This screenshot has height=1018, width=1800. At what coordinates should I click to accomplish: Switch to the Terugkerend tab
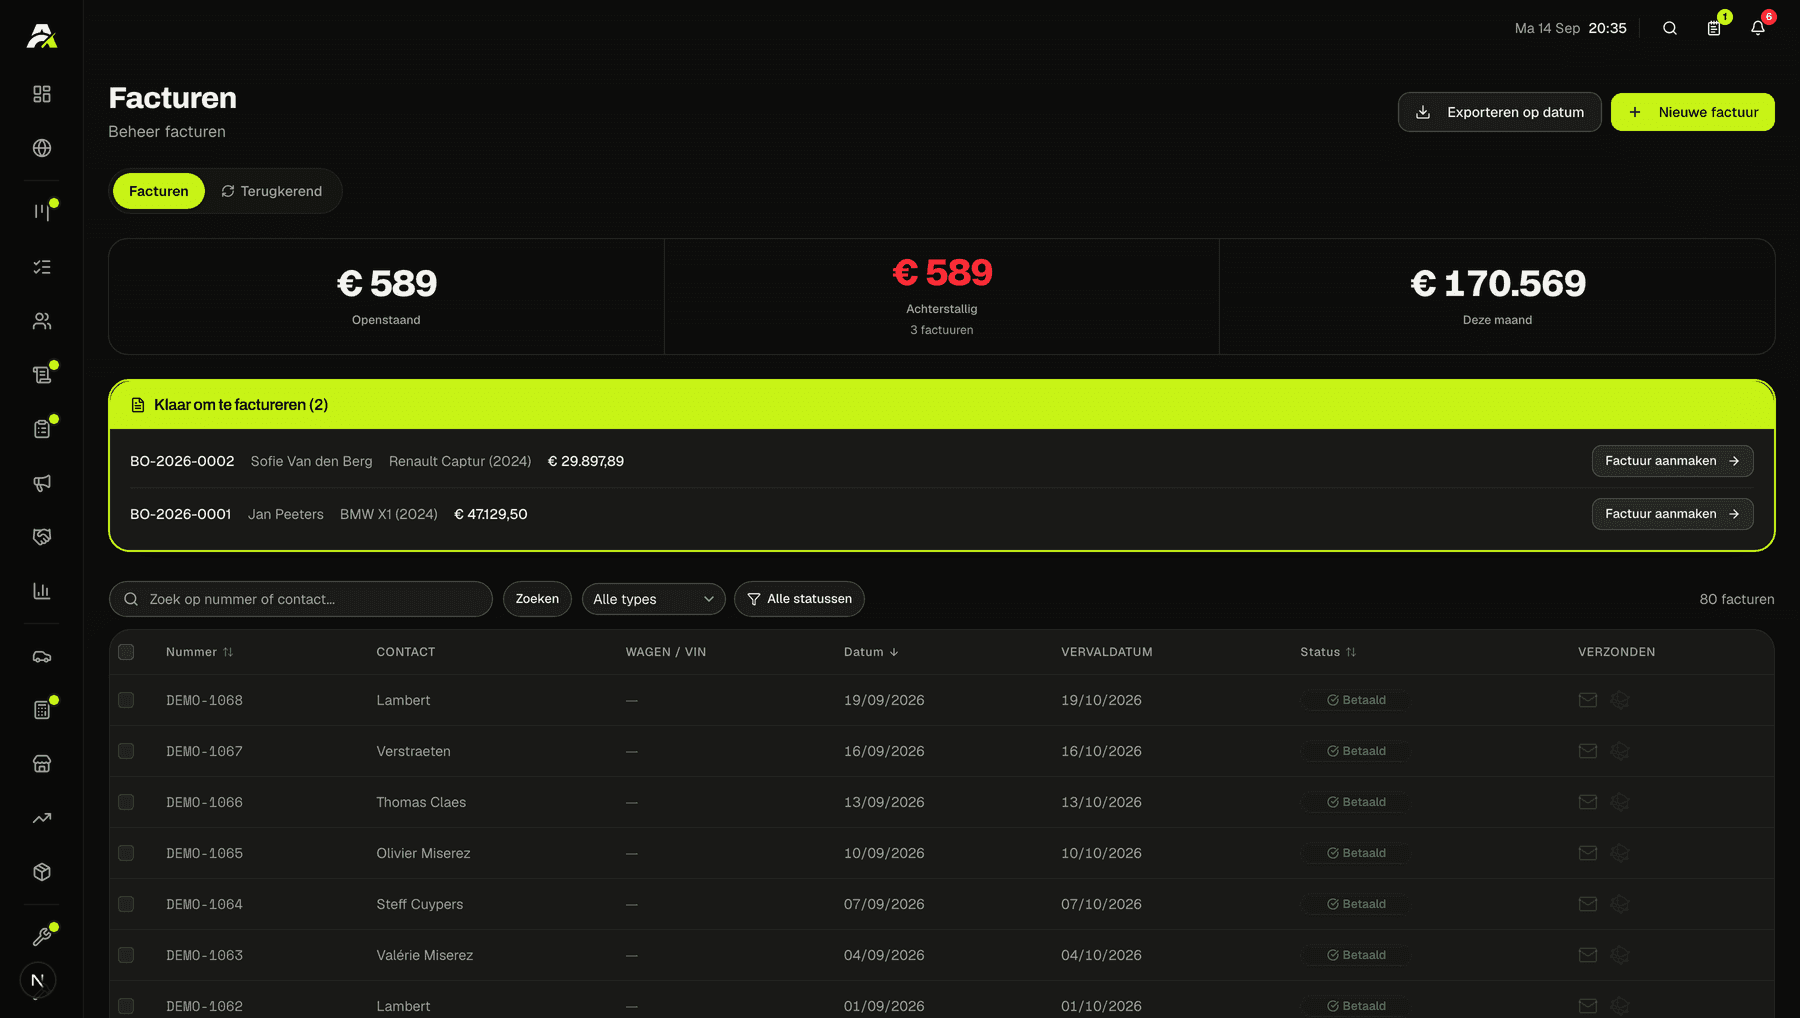272,191
